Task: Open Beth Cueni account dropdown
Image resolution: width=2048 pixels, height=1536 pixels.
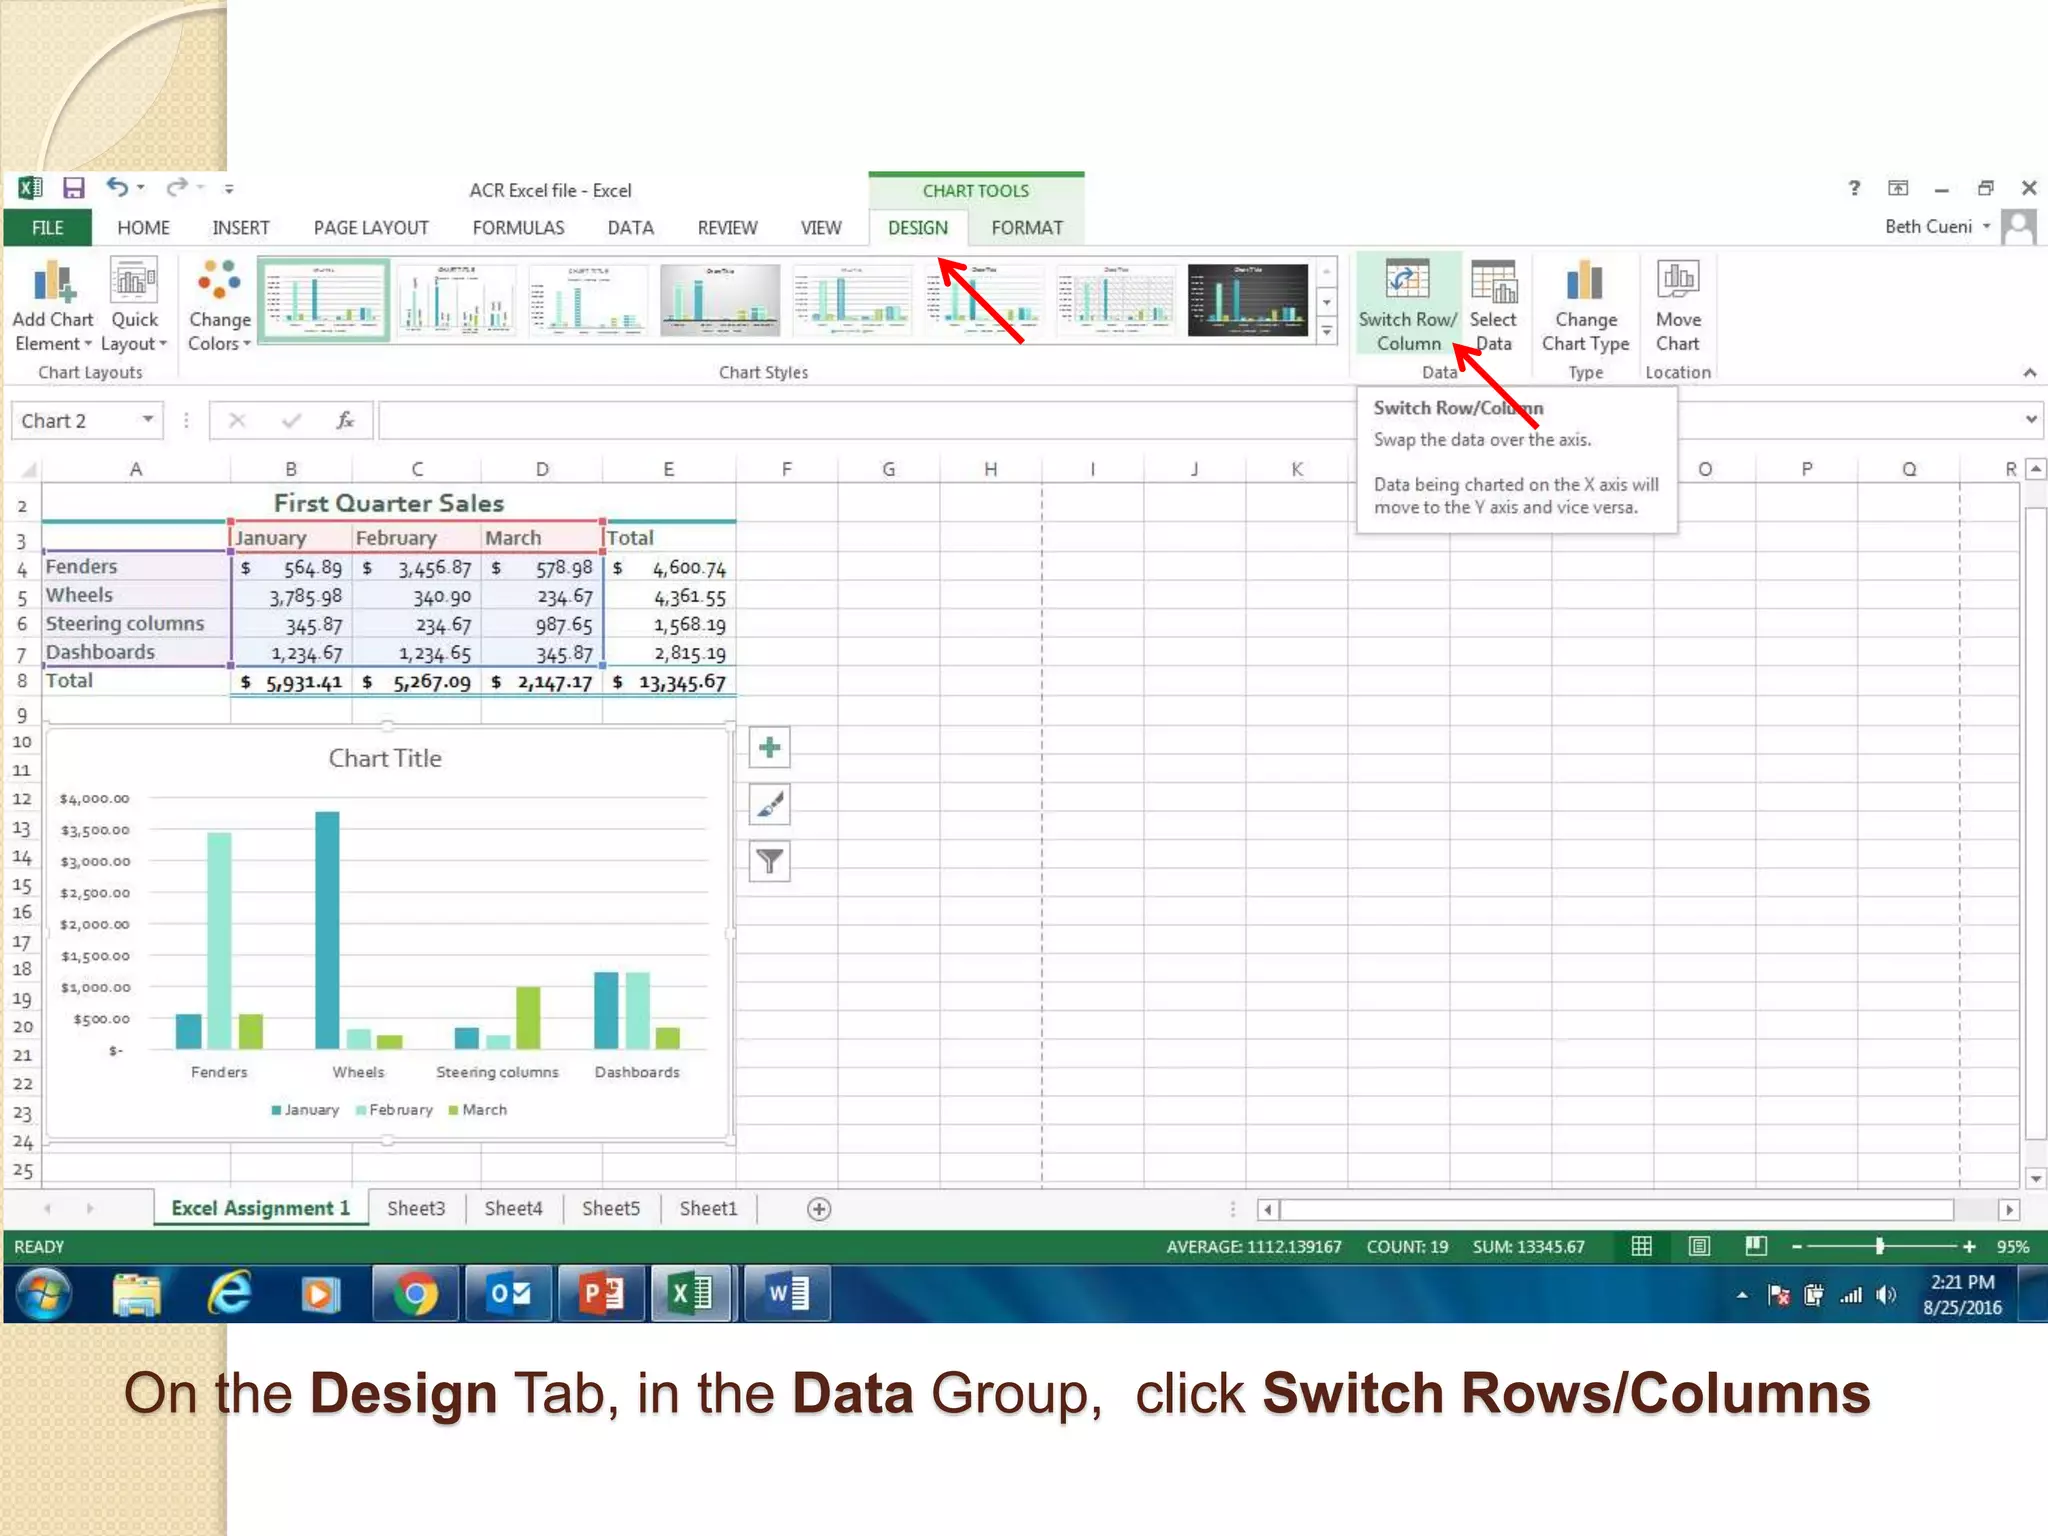Action: tap(1987, 226)
